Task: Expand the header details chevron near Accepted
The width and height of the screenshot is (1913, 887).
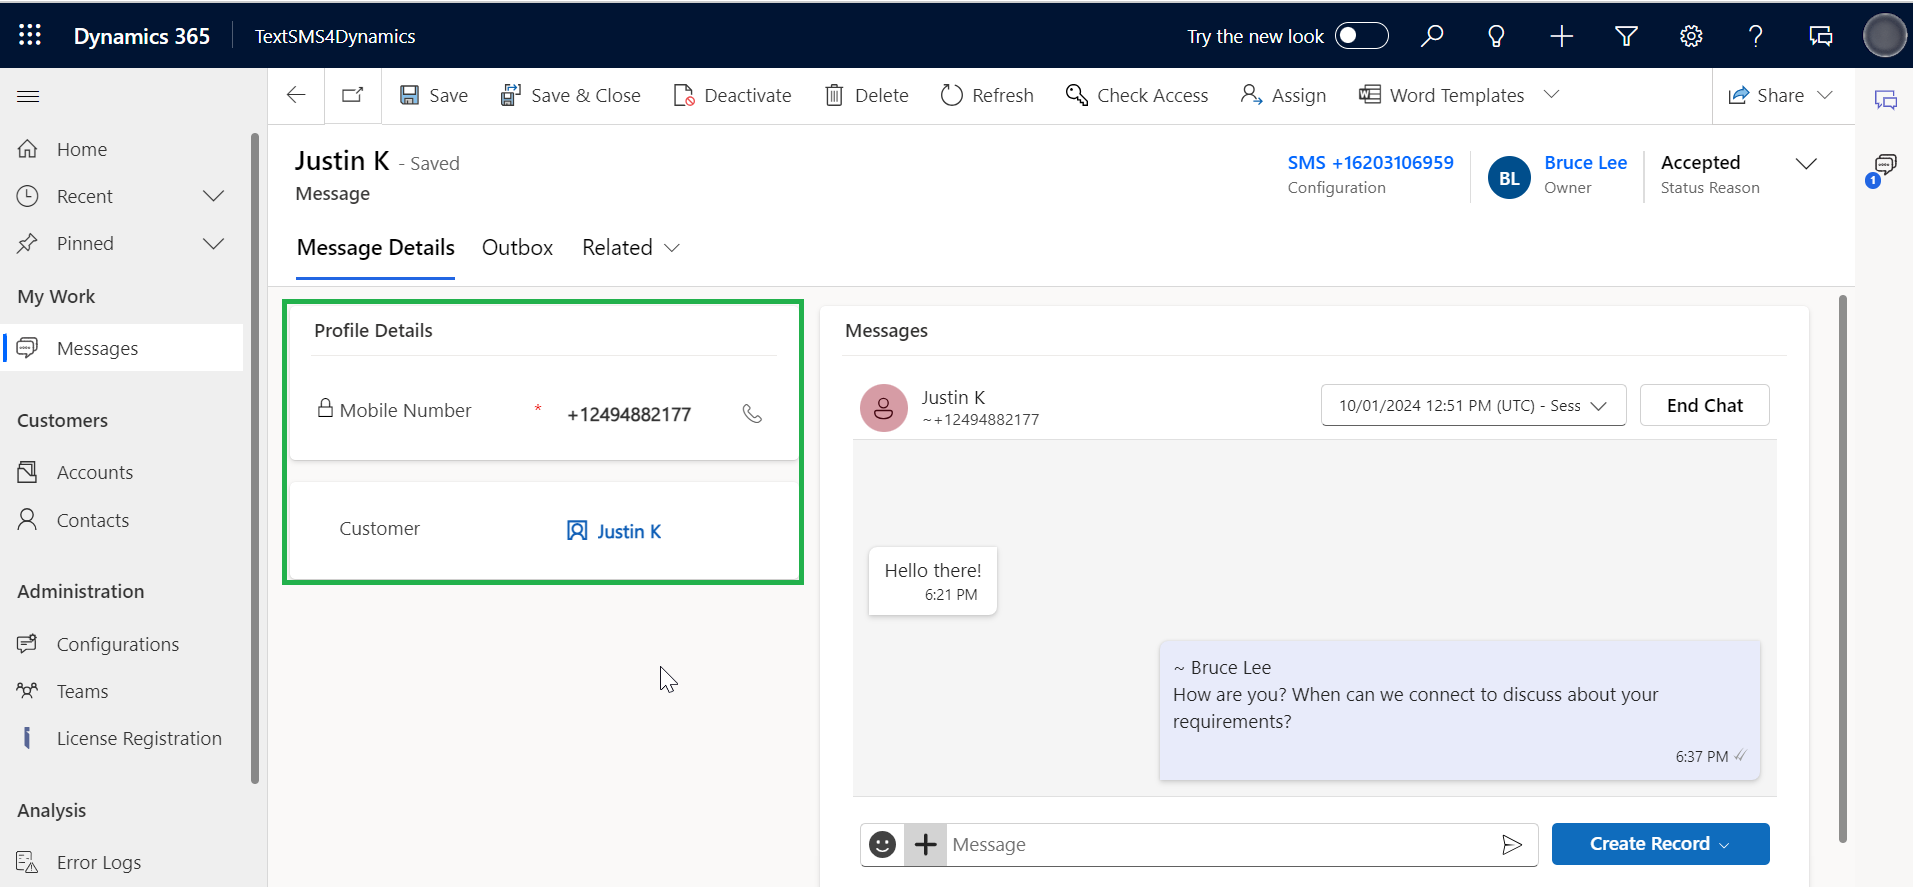Action: tap(1805, 164)
